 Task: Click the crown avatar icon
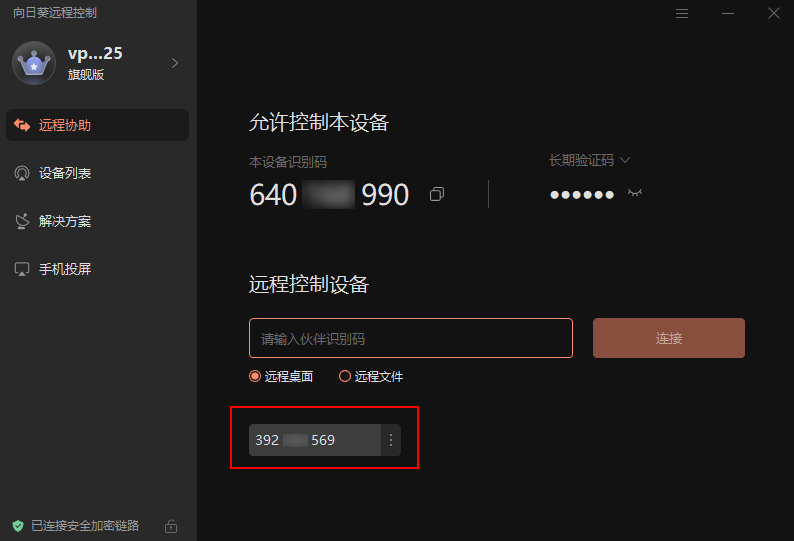pyautogui.click(x=34, y=63)
